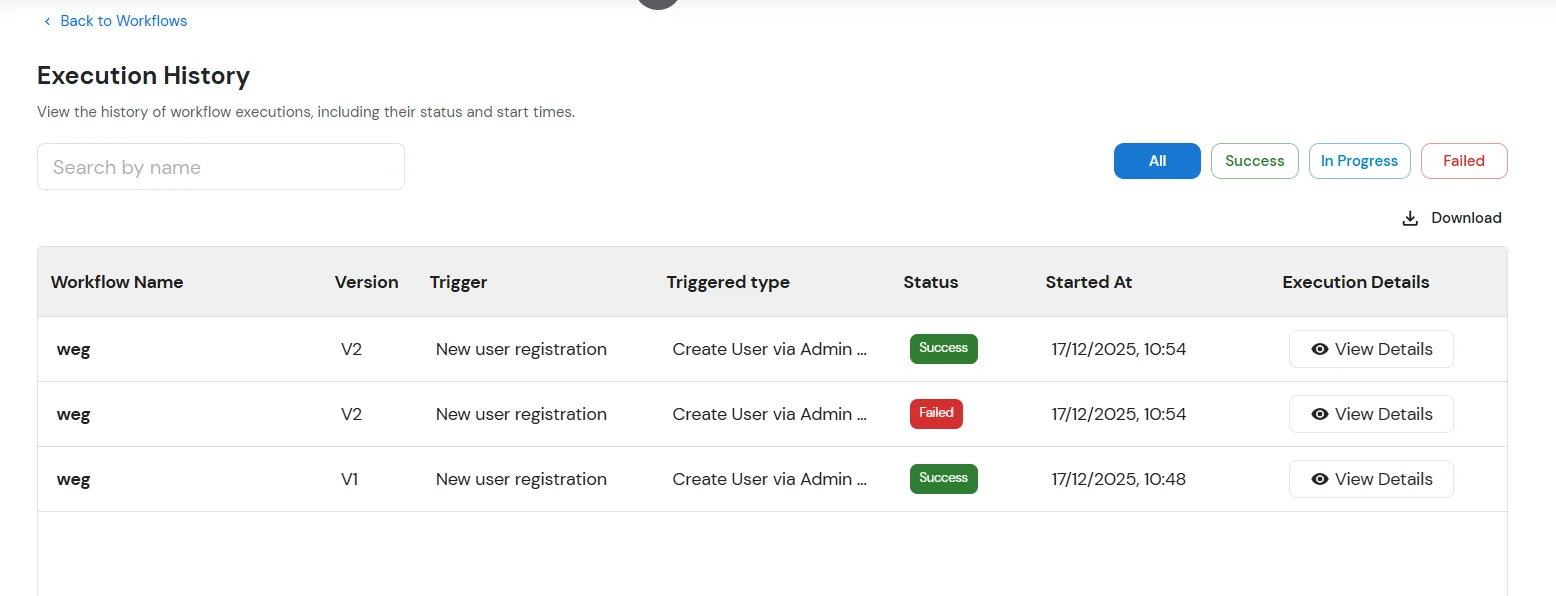Toggle the In Progress filter

pyautogui.click(x=1359, y=160)
